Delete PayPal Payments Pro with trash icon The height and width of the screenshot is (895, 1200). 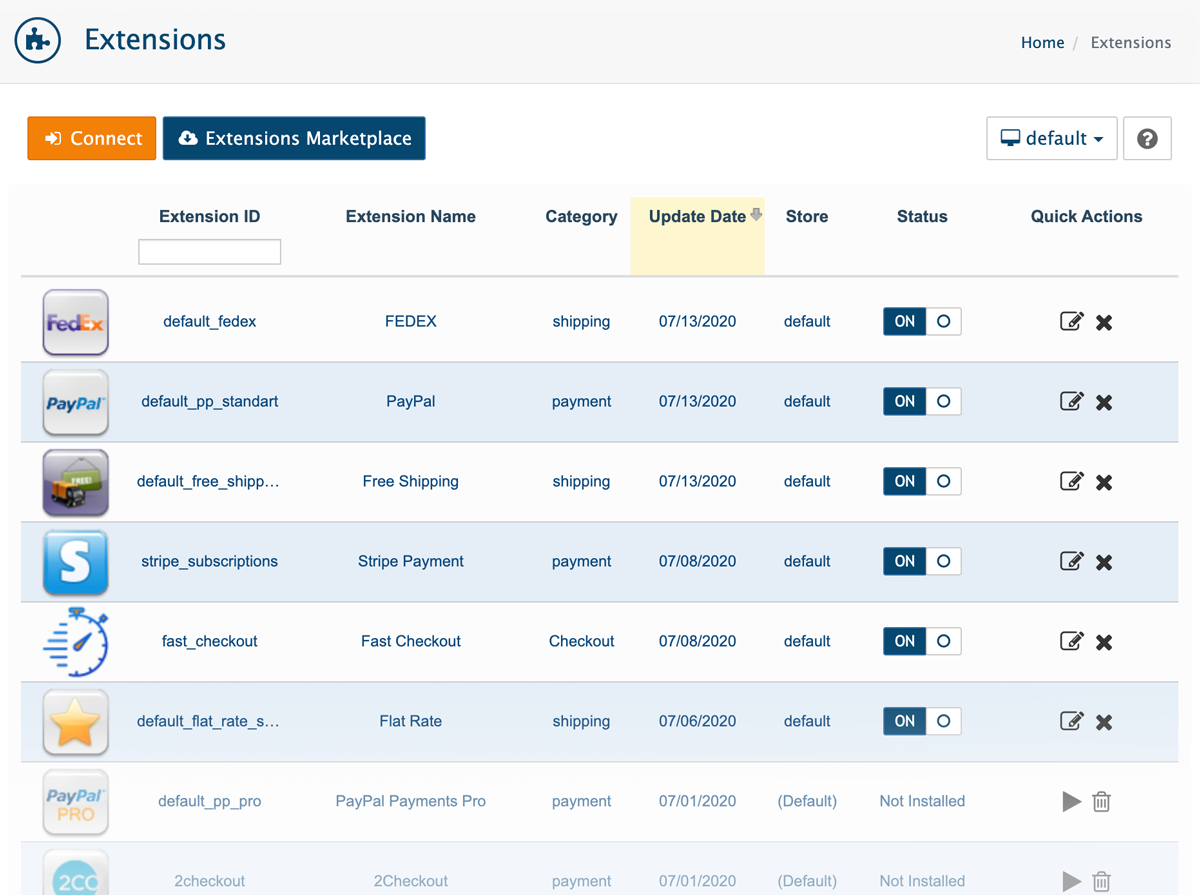(x=1101, y=801)
